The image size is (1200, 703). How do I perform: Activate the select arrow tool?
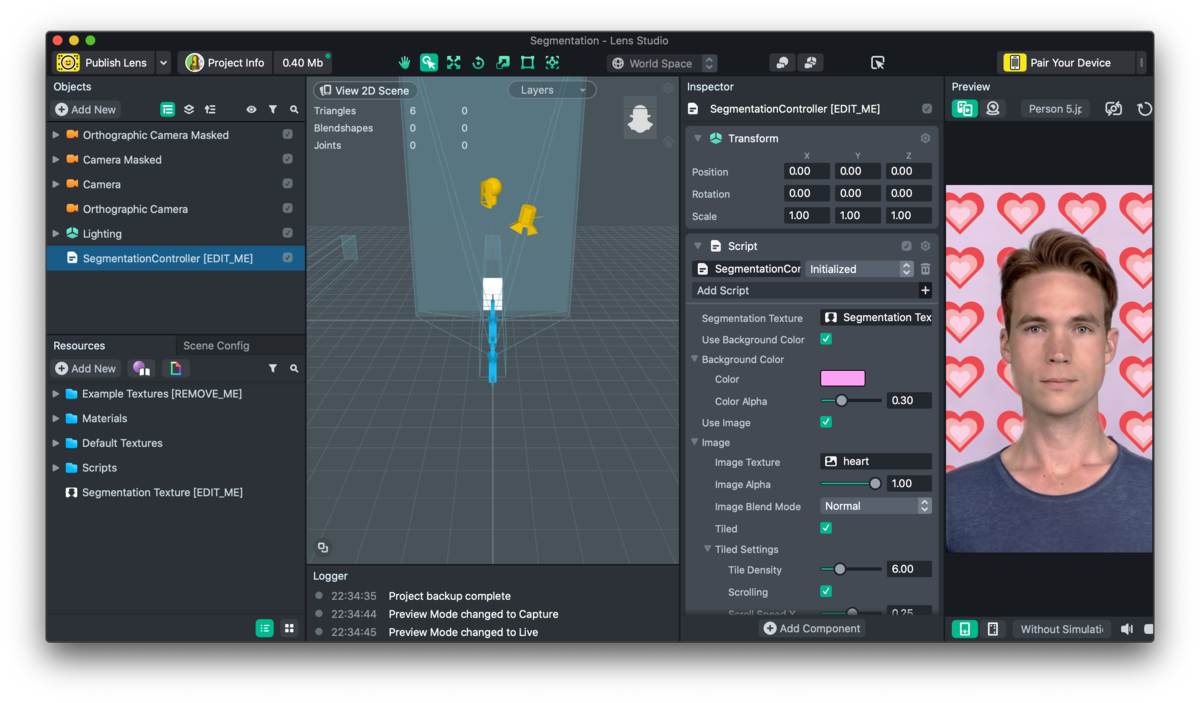tap(429, 63)
